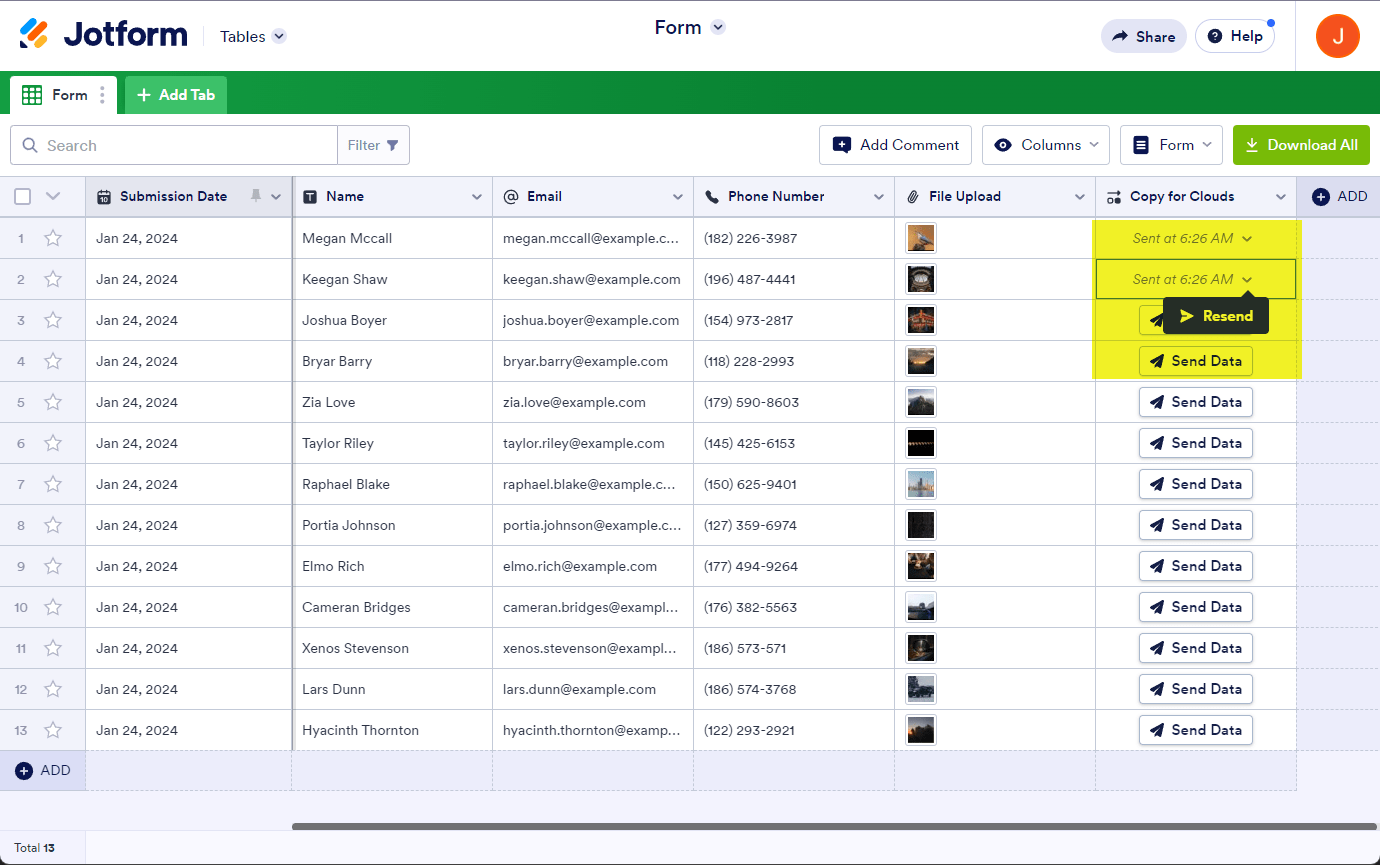1380x865 pixels.
Task: Click the Download All button
Action: [x=1301, y=145]
